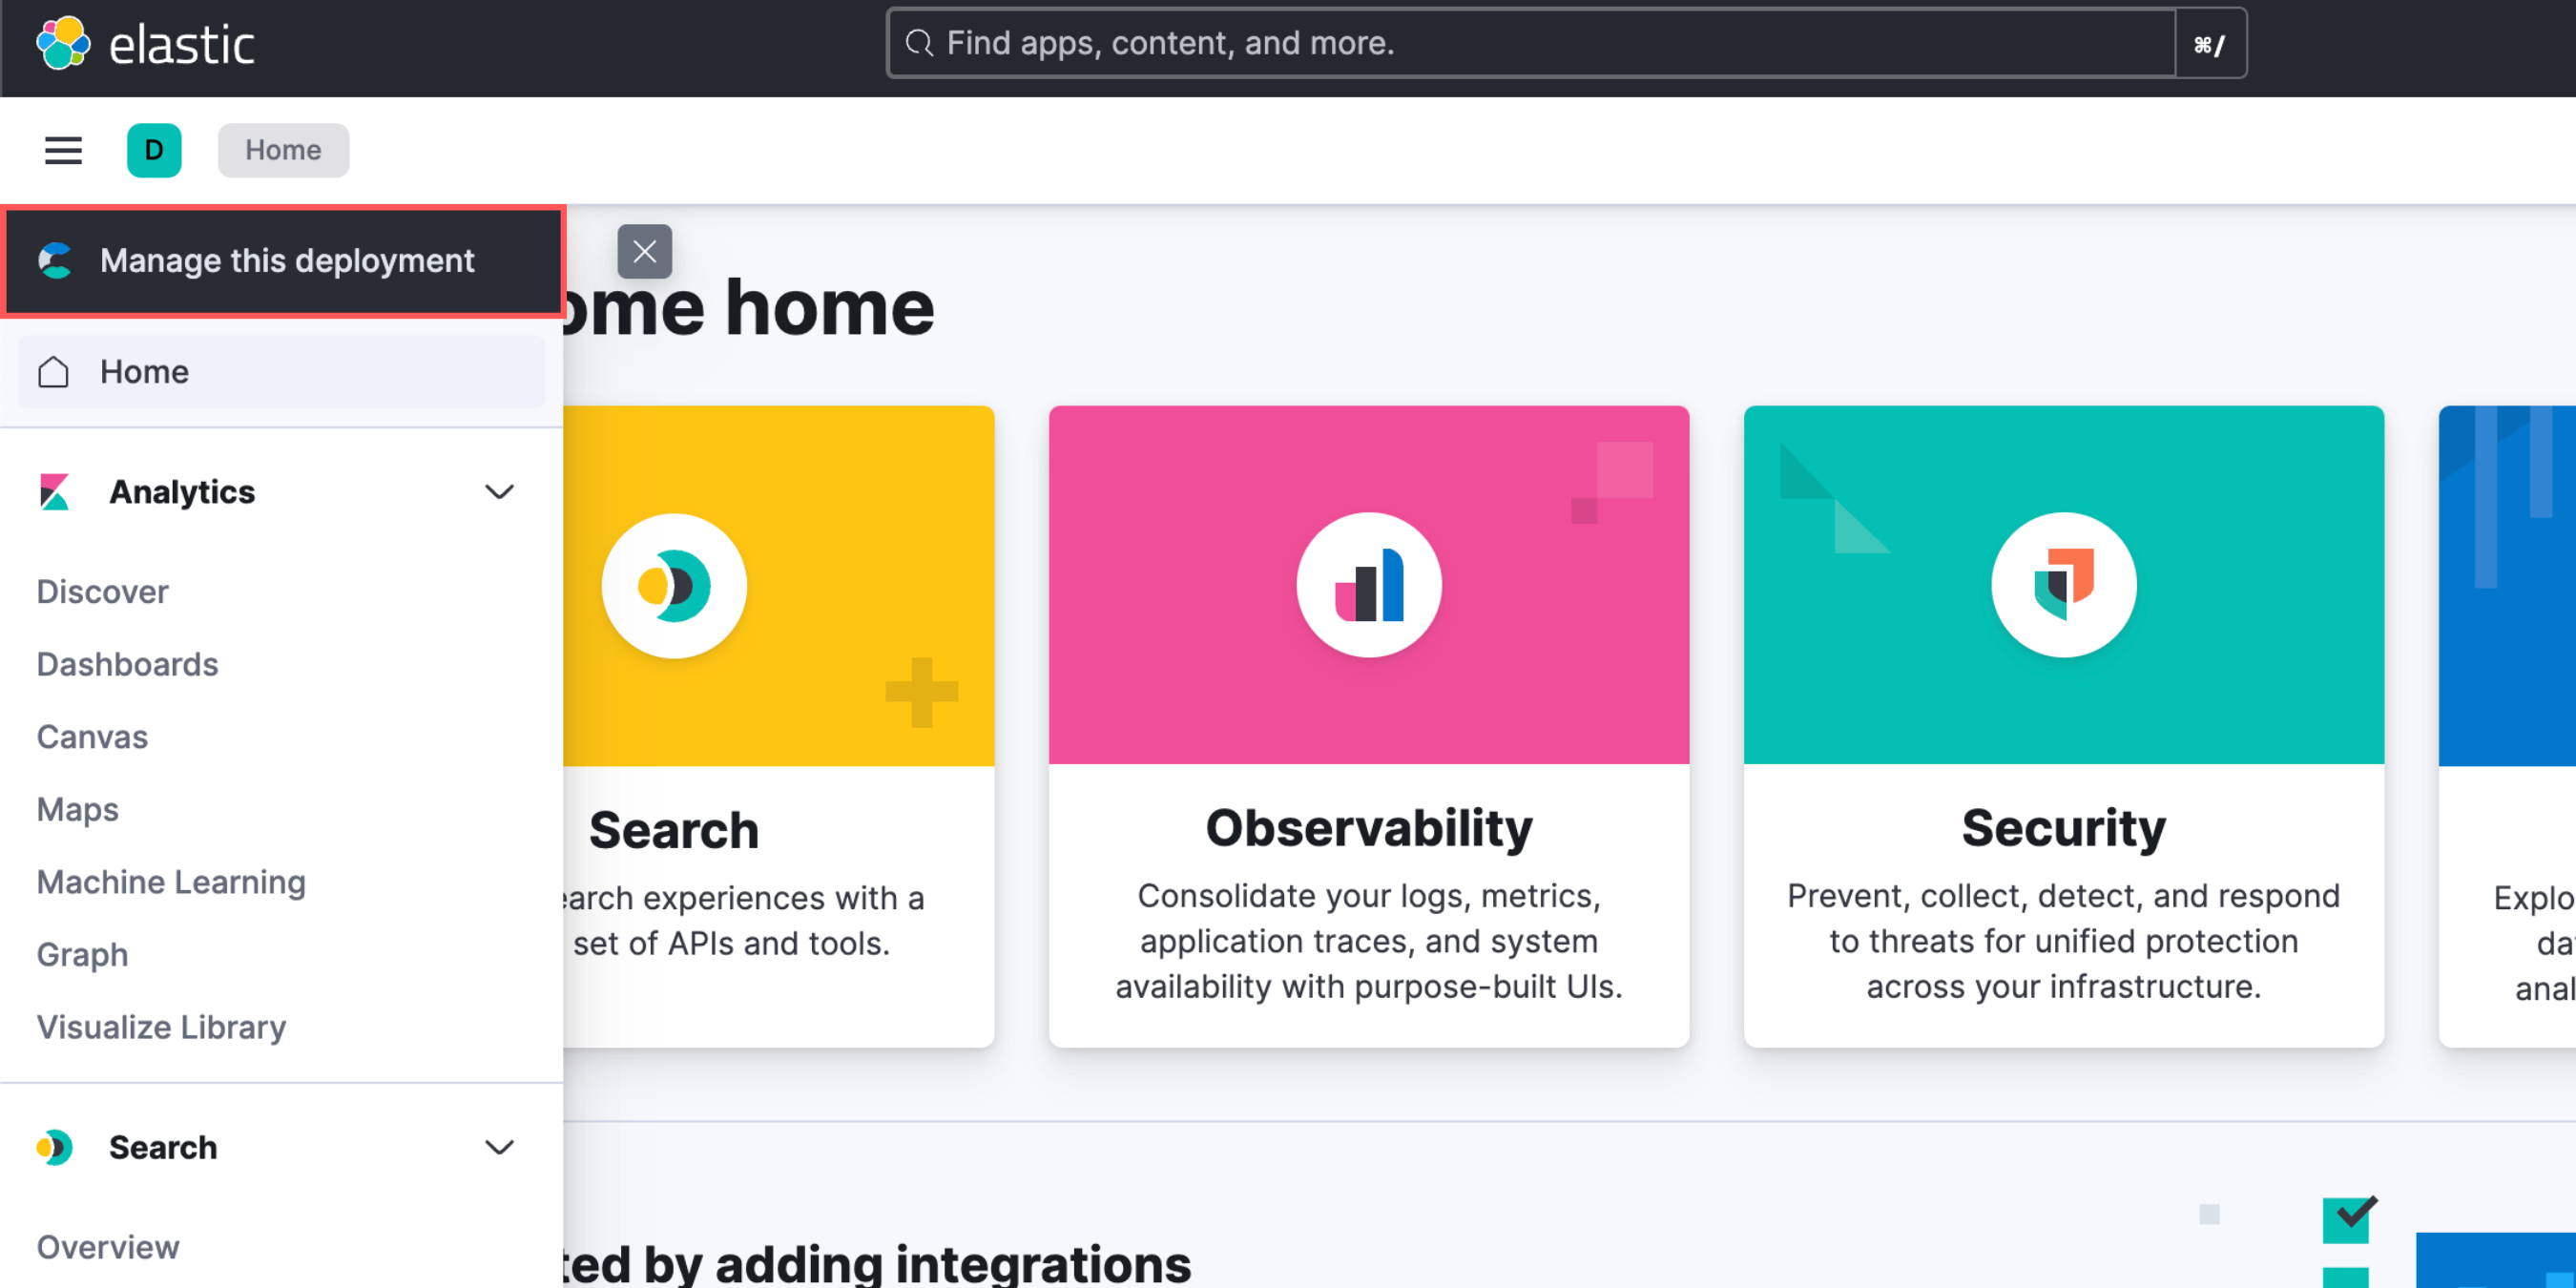The width and height of the screenshot is (2576, 1288).
Task: Go to Dashboards
Action: (127, 664)
